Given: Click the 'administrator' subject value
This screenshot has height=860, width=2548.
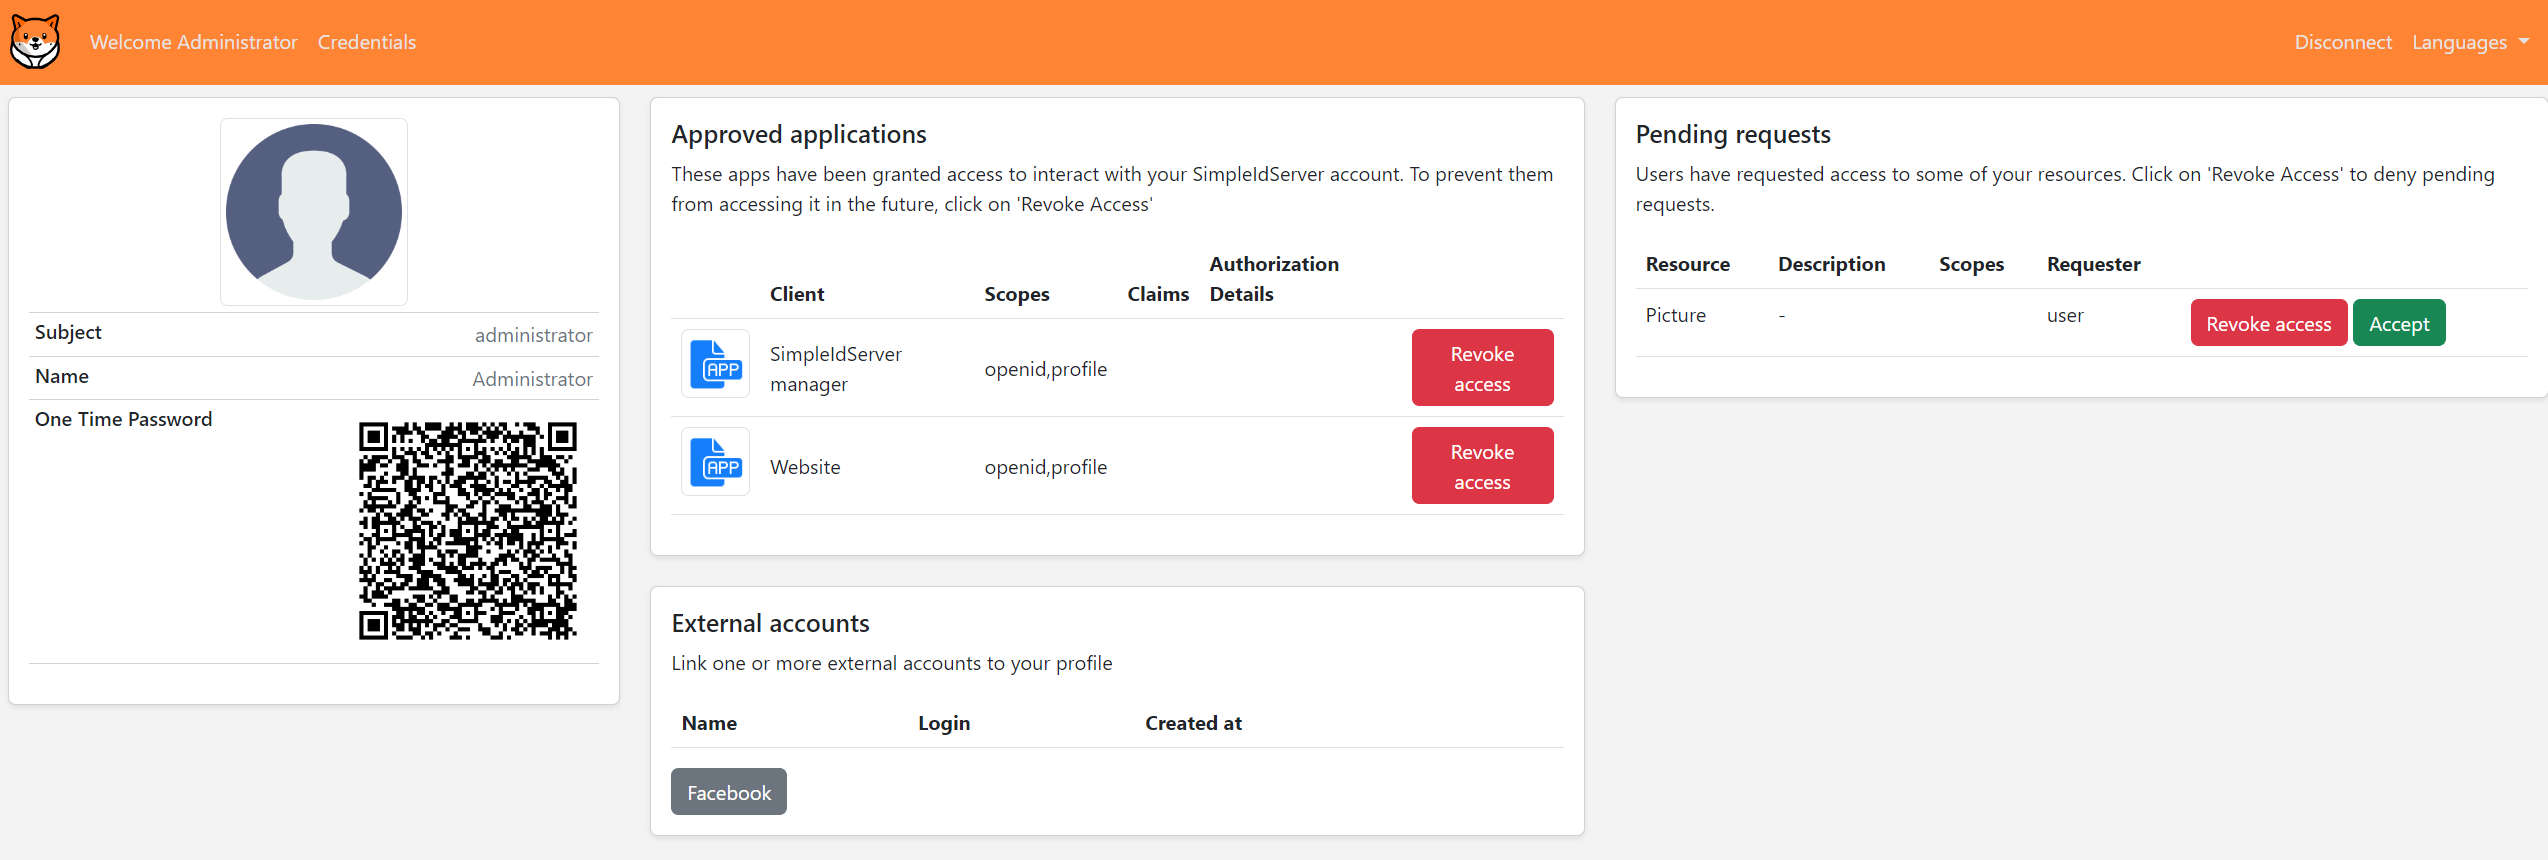Looking at the screenshot, I should pos(534,335).
